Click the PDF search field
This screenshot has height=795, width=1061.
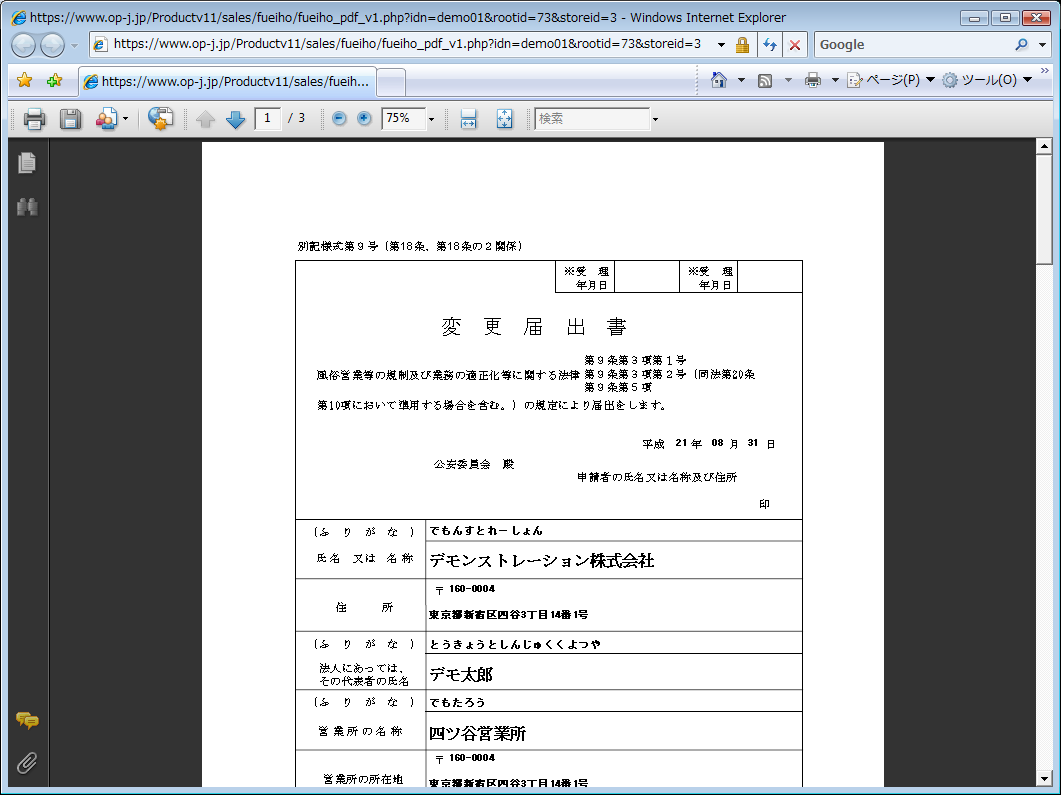tap(592, 118)
